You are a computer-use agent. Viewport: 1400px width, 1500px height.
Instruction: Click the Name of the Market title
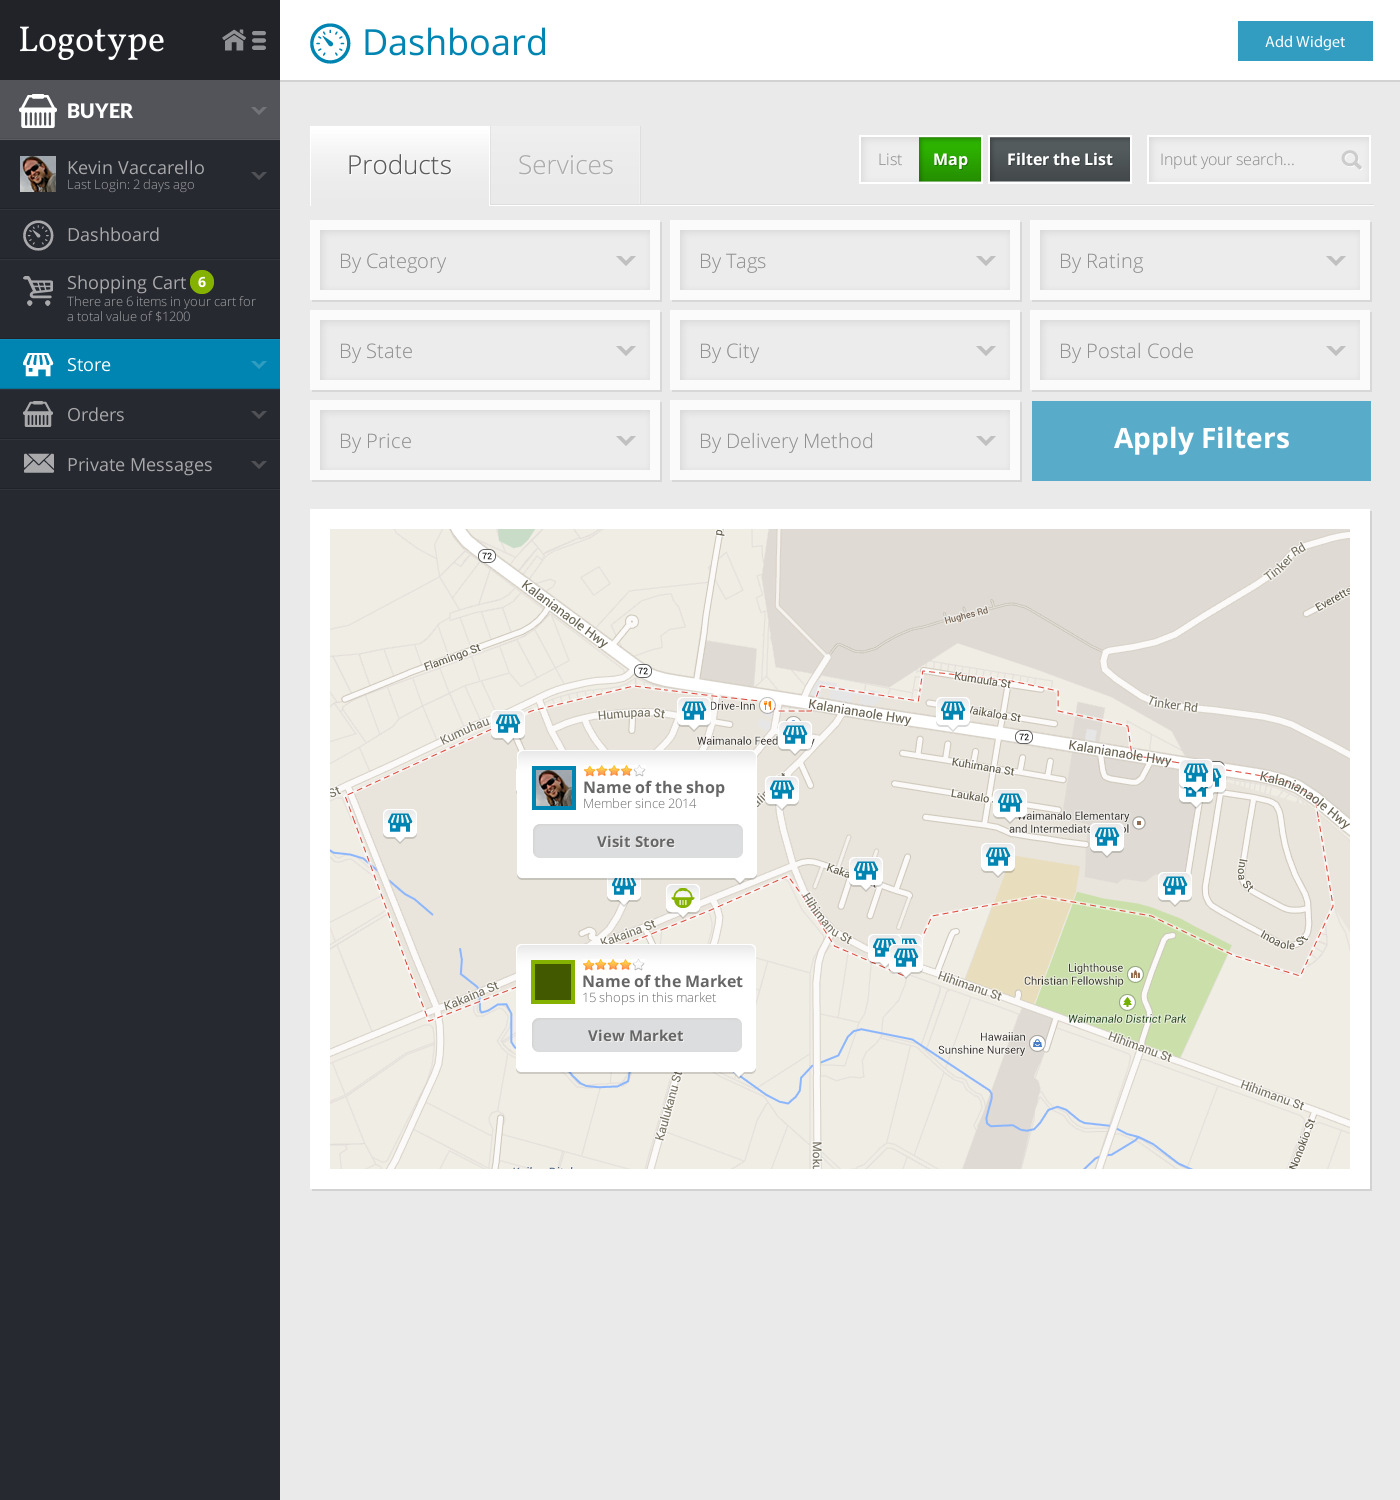[663, 982]
